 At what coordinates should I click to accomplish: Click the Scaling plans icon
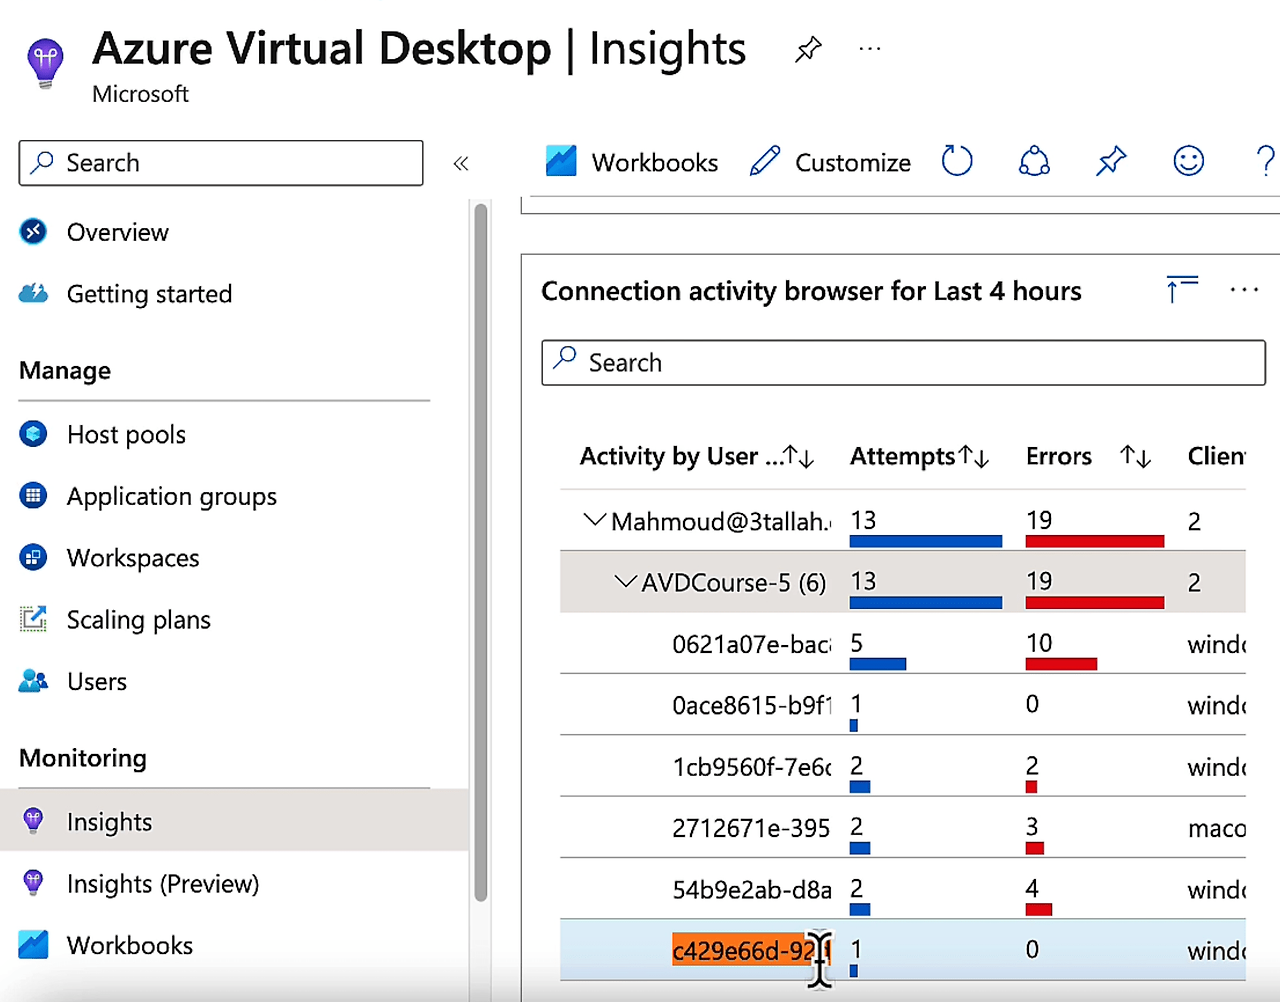click(x=33, y=619)
